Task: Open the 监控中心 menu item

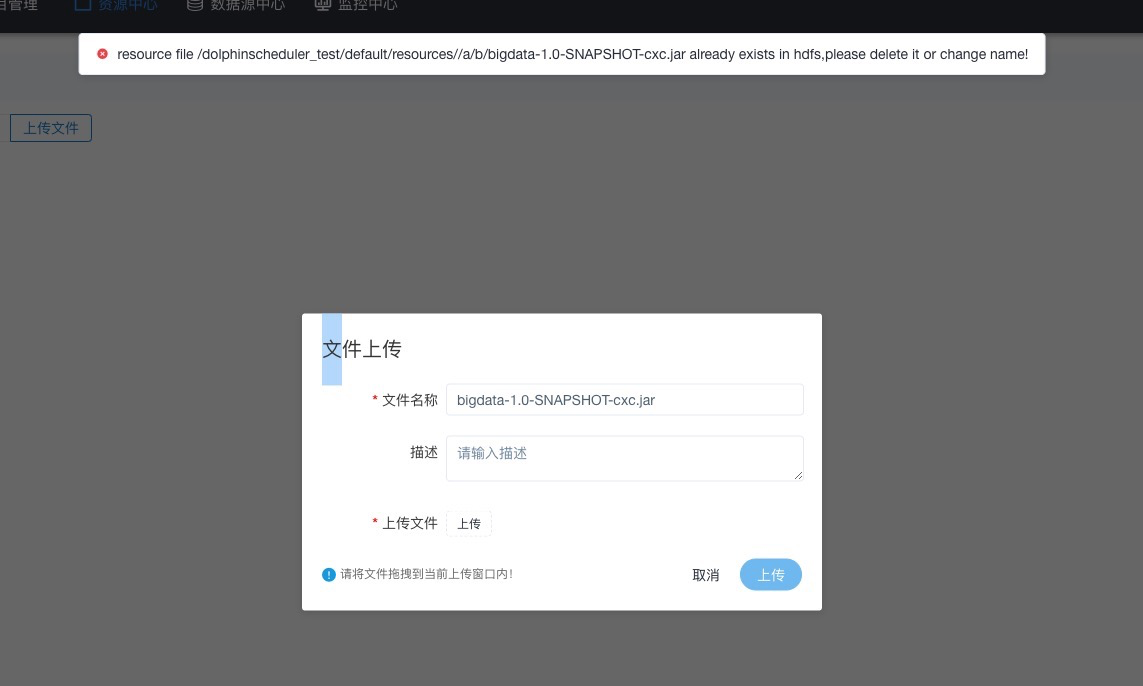Action: click(356, 5)
